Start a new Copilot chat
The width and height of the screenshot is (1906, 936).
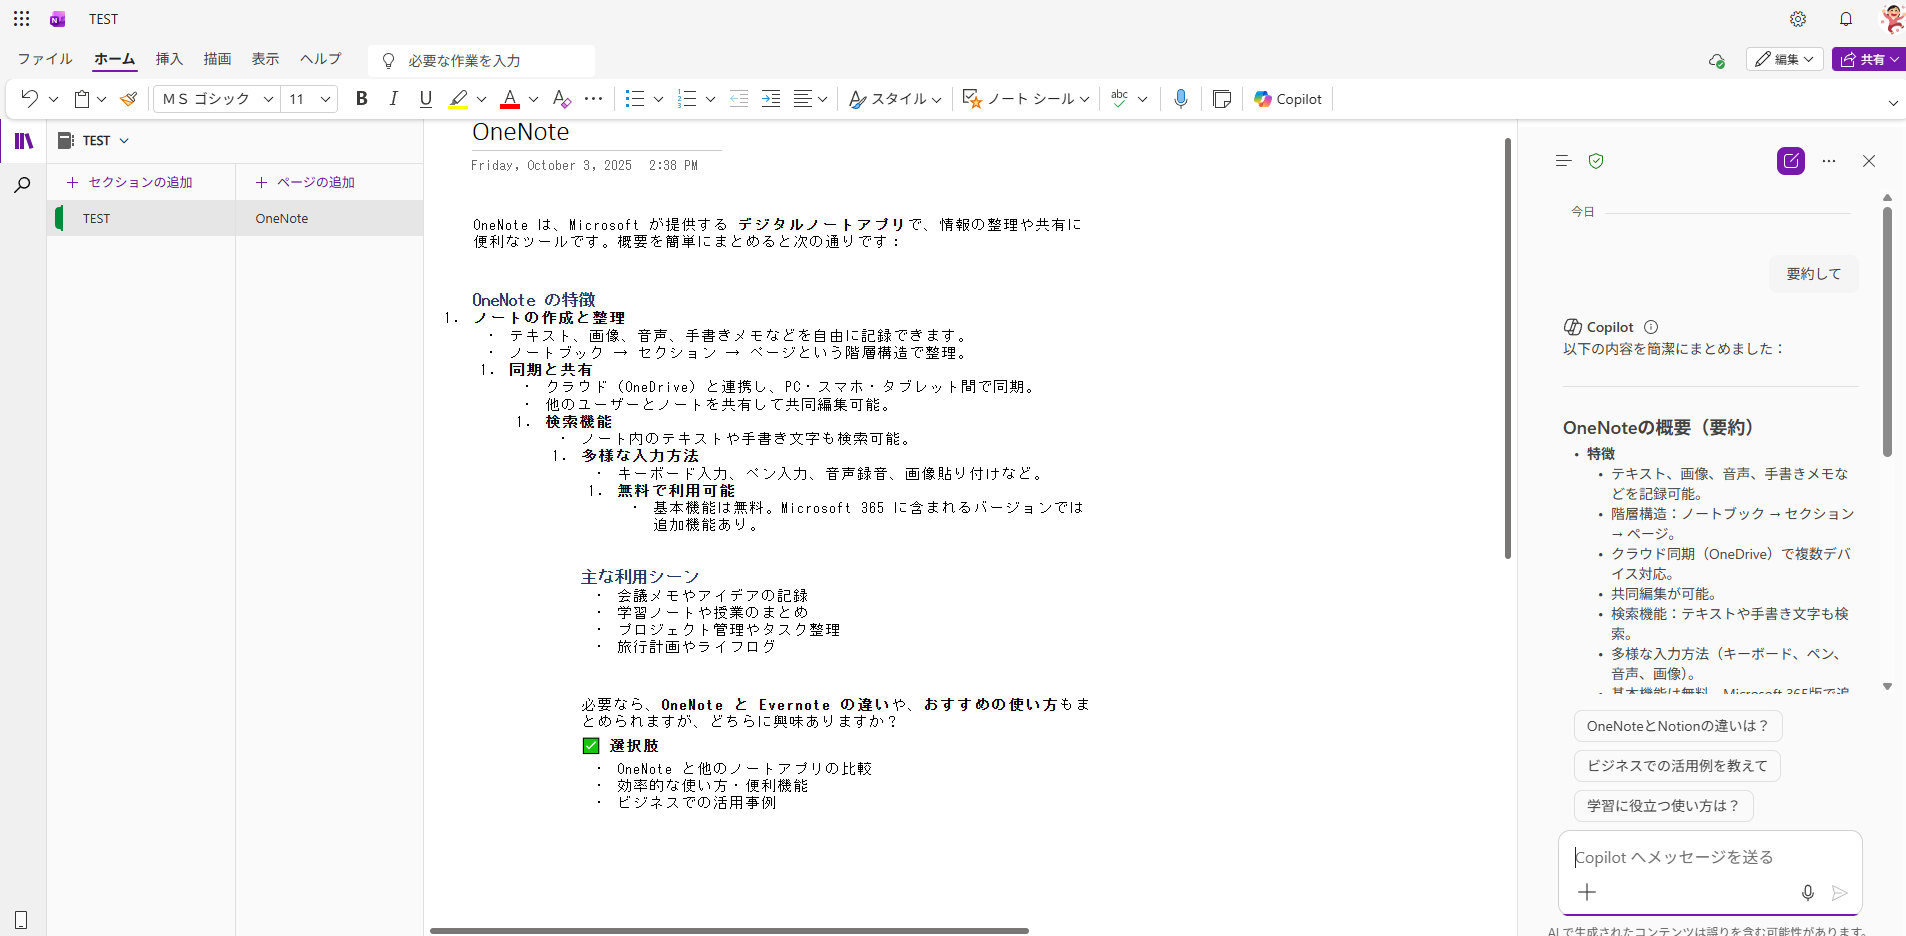pos(1790,161)
